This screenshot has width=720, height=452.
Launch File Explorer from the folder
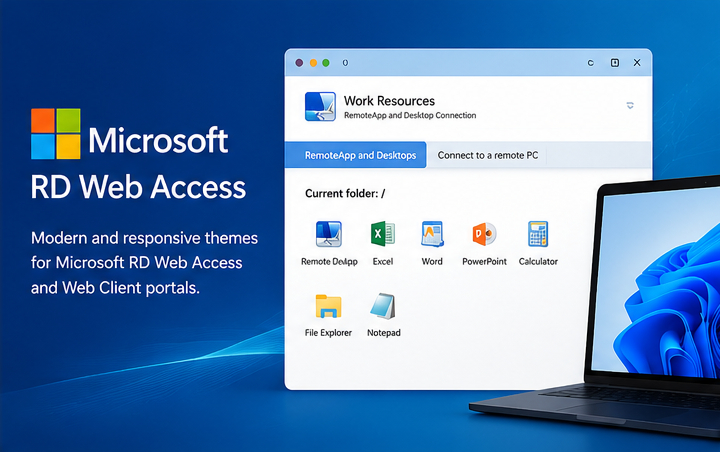[x=328, y=306]
